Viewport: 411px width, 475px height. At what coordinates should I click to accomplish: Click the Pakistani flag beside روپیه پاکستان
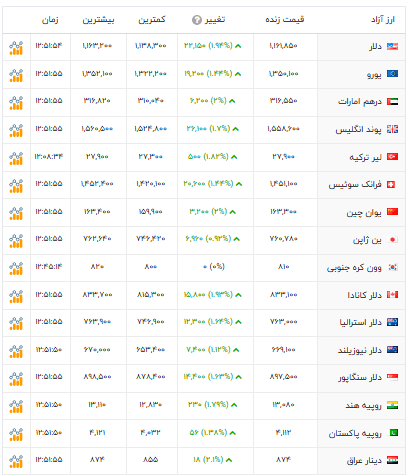[394, 433]
